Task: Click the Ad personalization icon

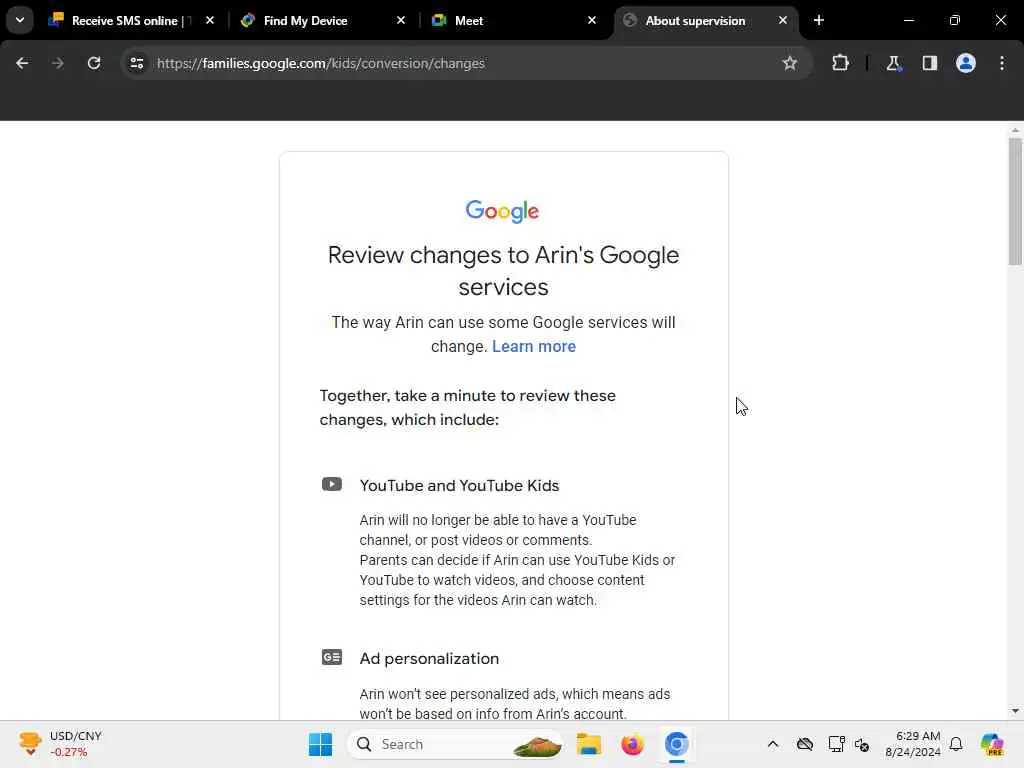Action: (x=332, y=657)
